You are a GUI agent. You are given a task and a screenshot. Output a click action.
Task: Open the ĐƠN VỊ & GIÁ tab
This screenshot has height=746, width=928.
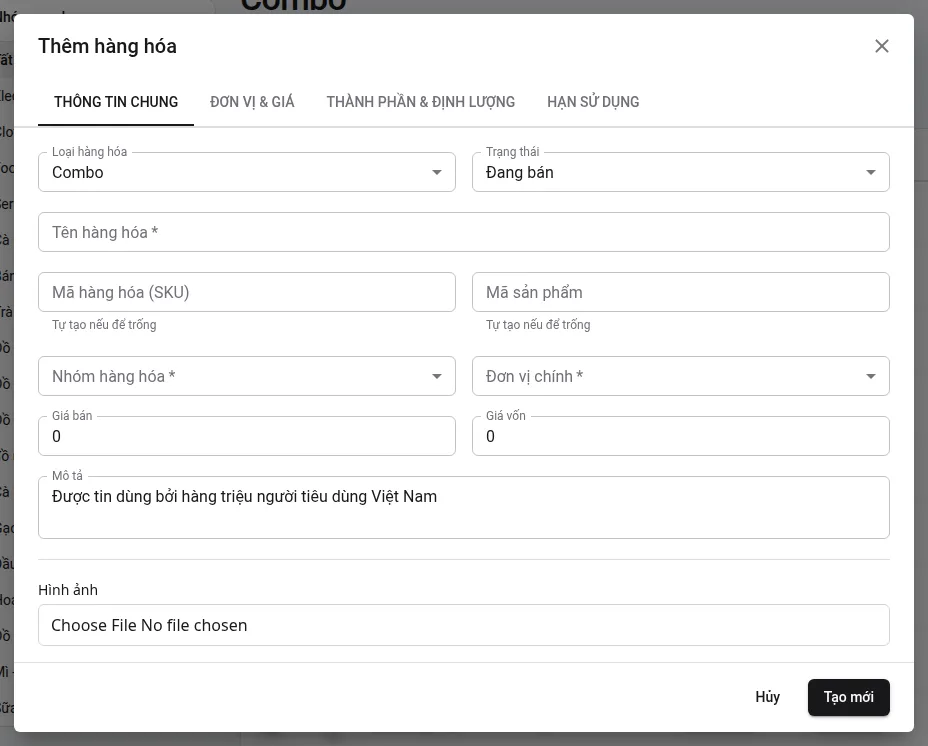(x=252, y=102)
